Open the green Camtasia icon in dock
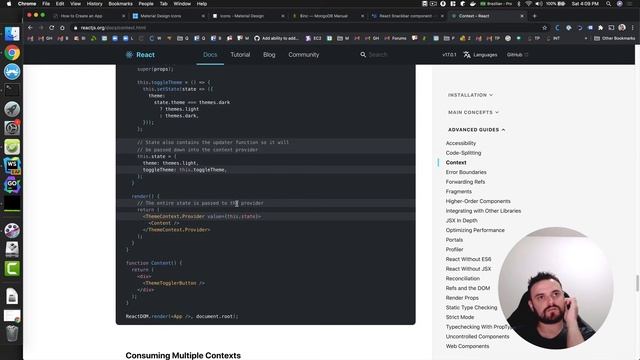The height and width of the screenshot is (360, 640). click(x=12, y=269)
